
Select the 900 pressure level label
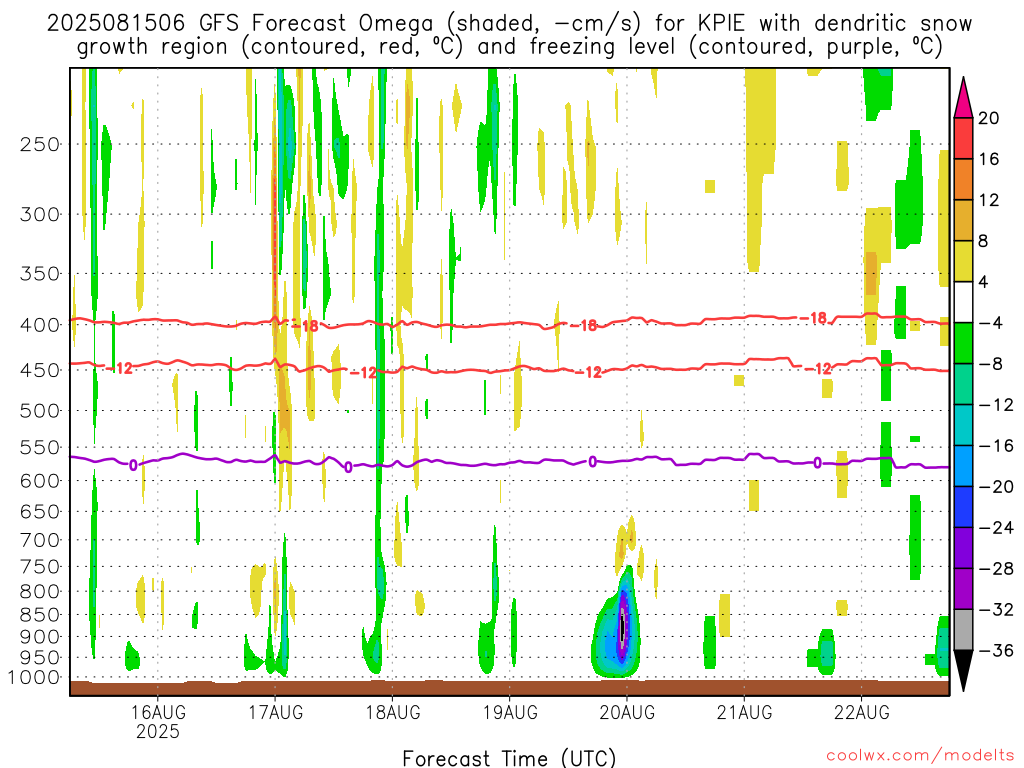coord(40,637)
